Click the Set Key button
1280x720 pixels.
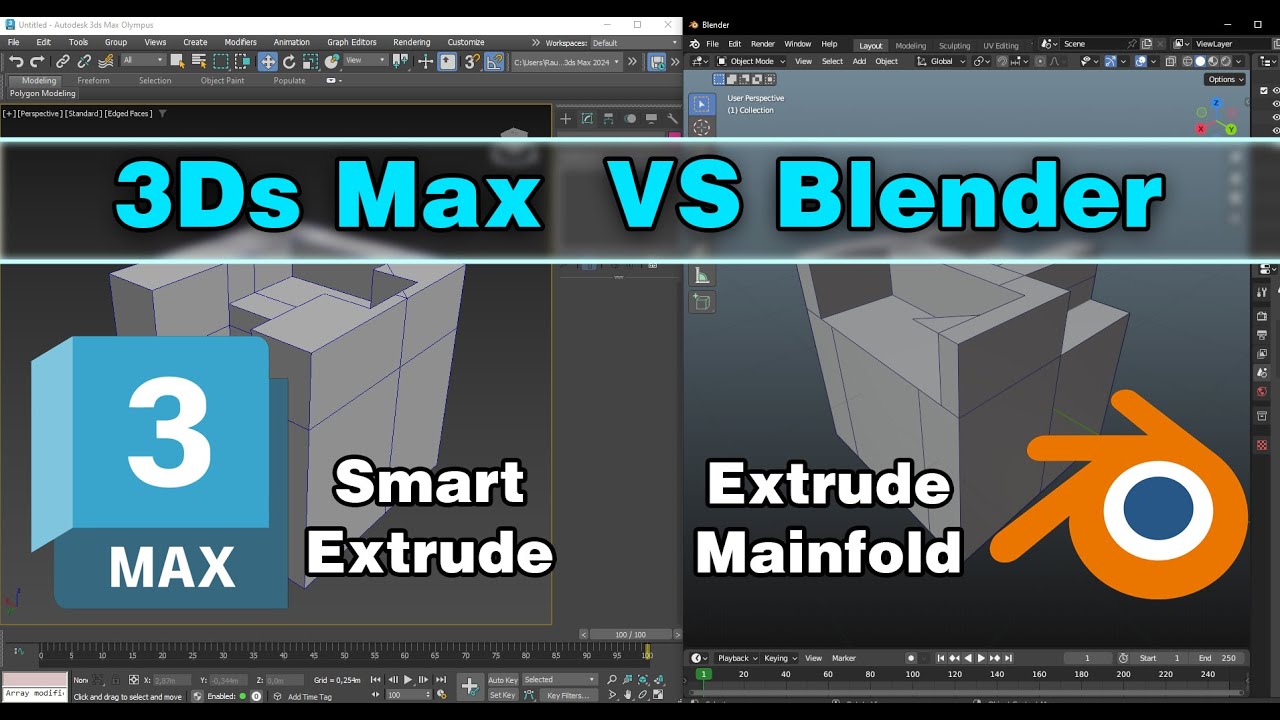(502, 695)
